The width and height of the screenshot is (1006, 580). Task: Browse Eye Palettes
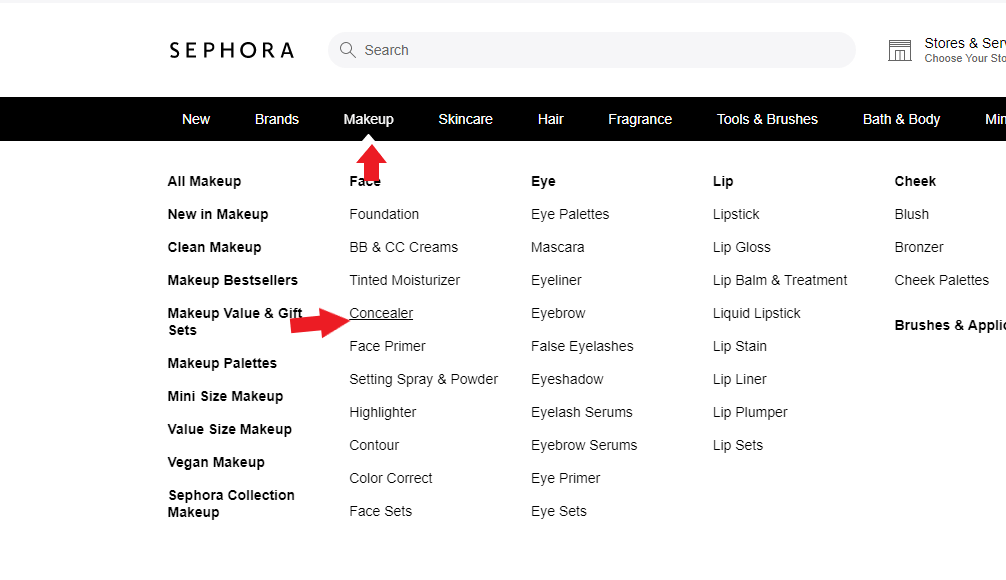click(570, 214)
